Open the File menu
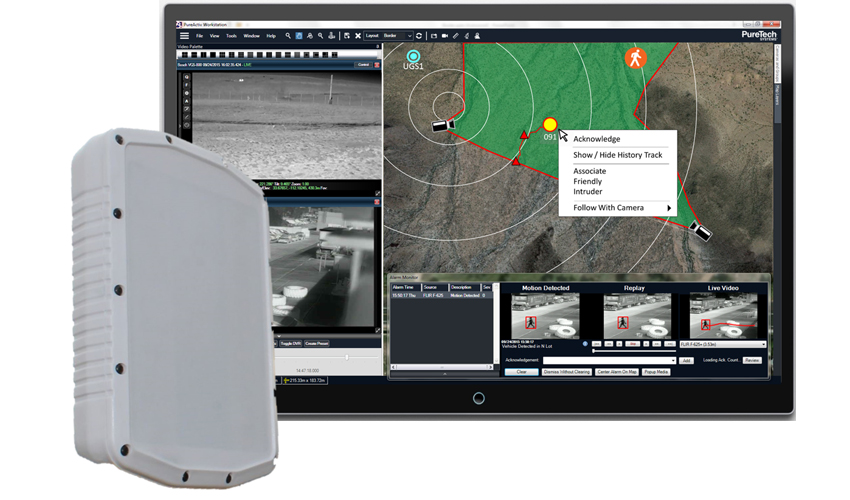 (199, 36)
